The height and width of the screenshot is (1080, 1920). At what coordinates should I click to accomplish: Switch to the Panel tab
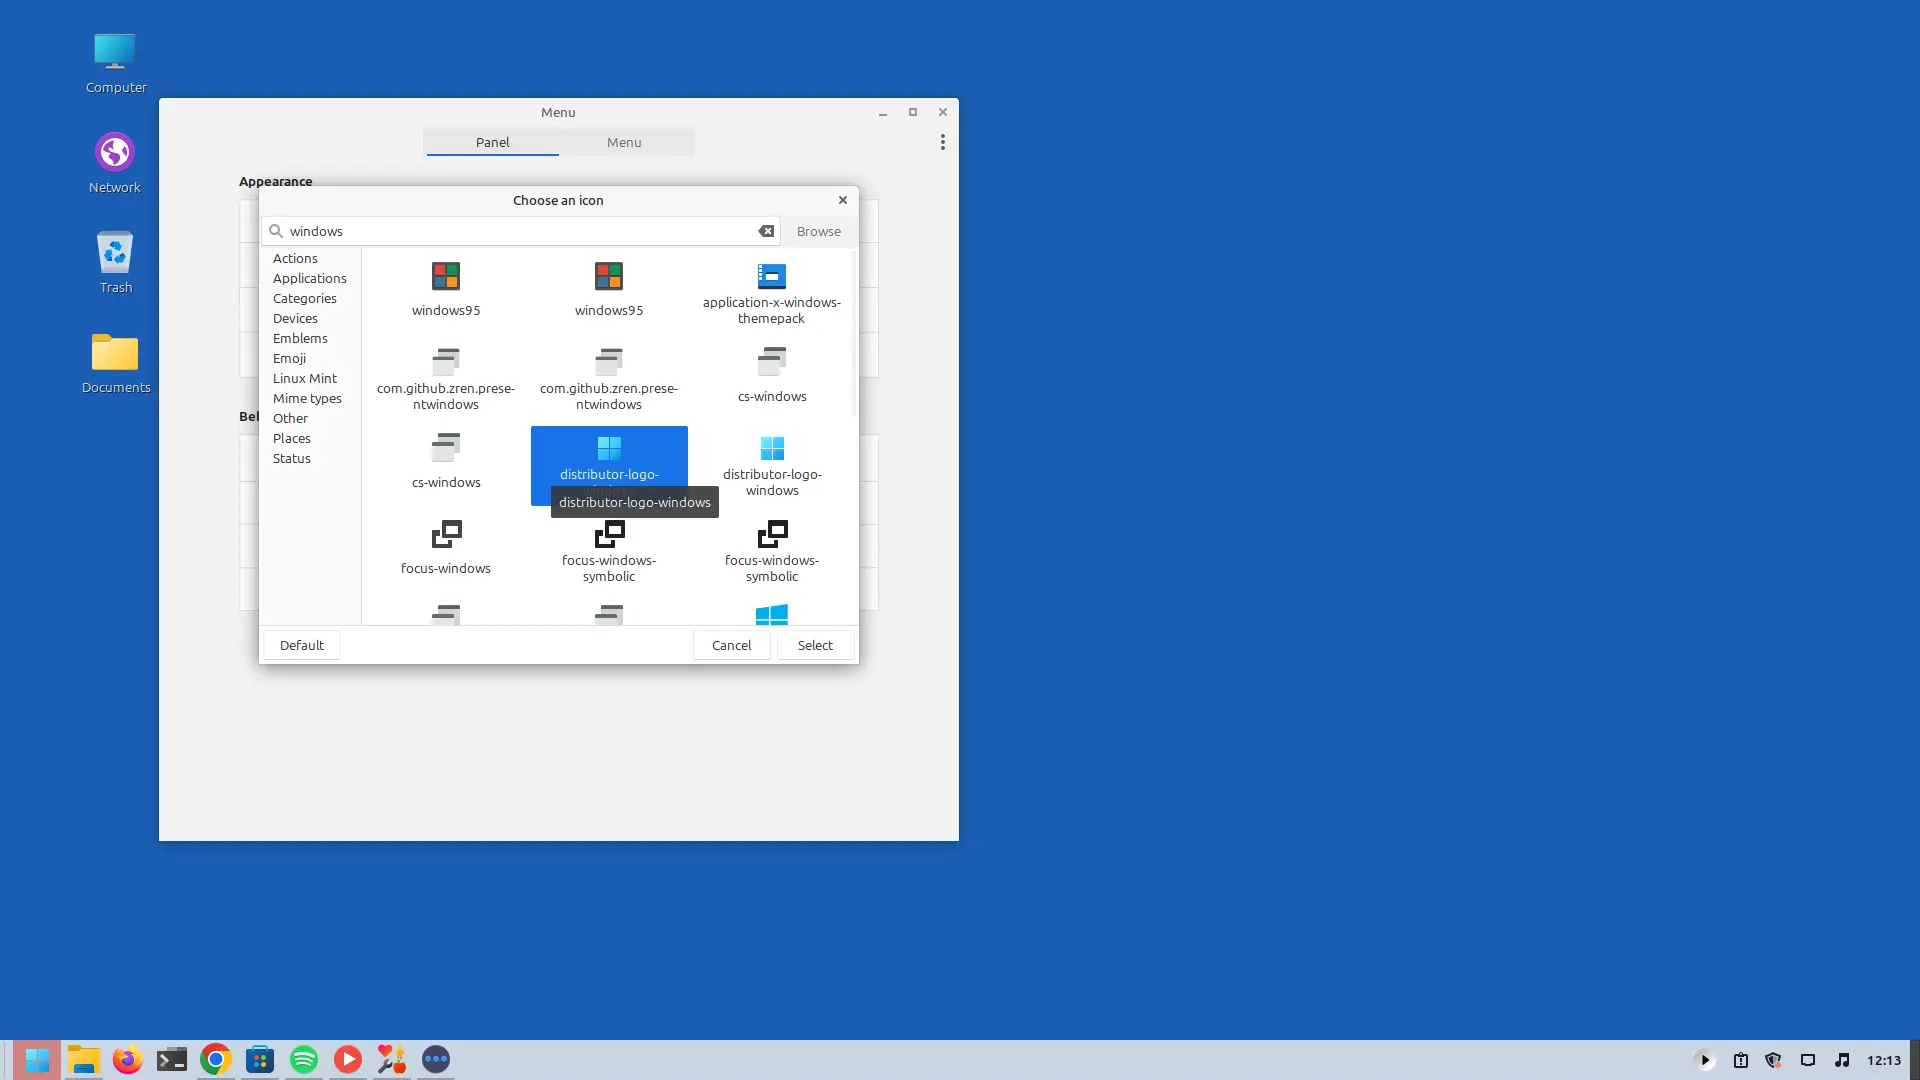pos(492,142)
